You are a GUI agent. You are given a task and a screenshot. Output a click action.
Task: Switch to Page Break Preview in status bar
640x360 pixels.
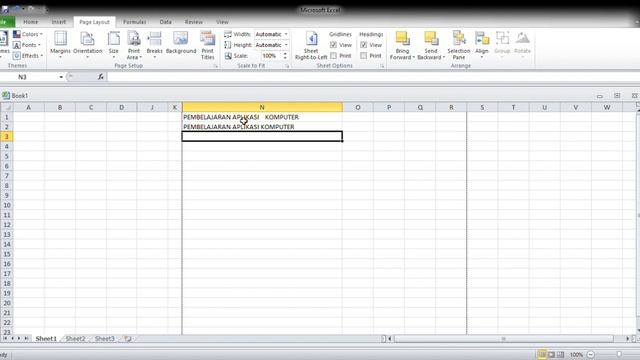coord(560,355)
